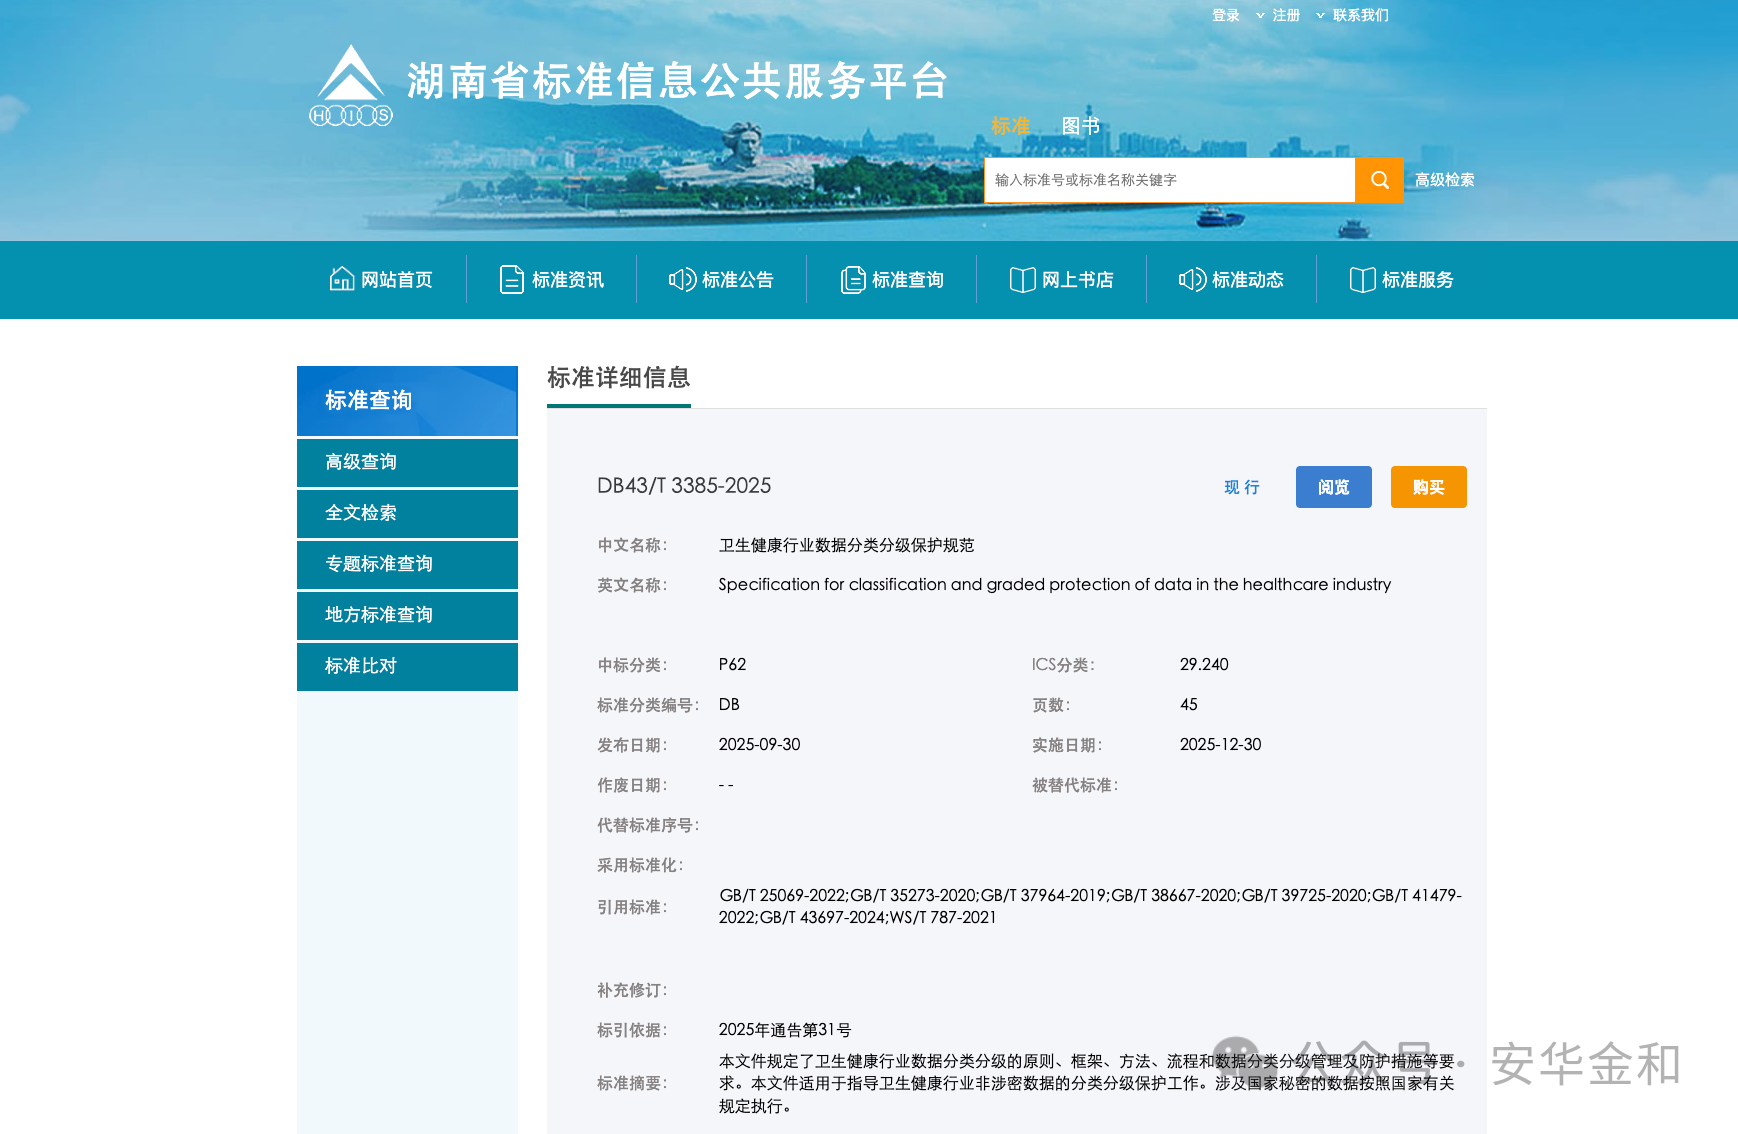This screenshot has height=1134, width=1738.
Task: Click the blue 阅览 button
Action: click(1333, 487)
